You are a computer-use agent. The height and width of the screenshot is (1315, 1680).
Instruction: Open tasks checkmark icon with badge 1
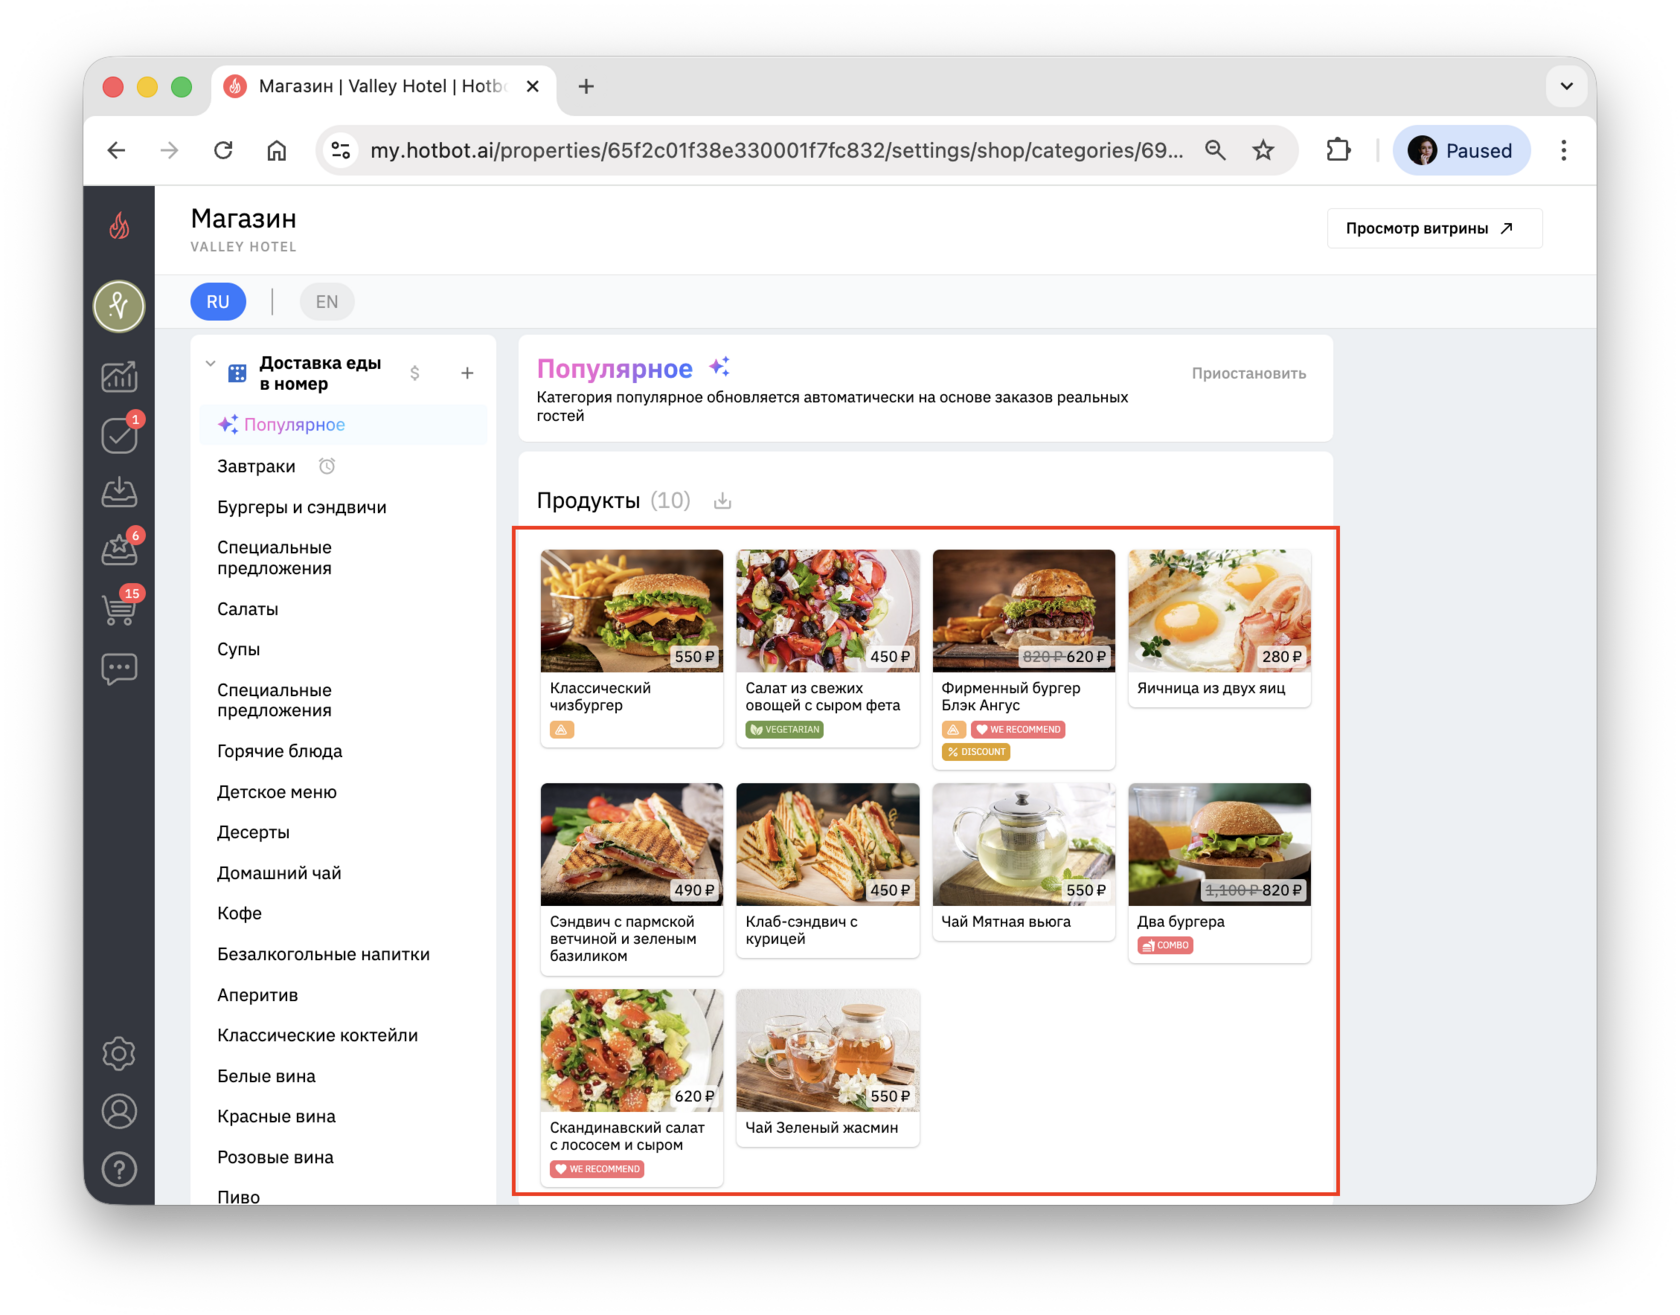pos(119,435)
